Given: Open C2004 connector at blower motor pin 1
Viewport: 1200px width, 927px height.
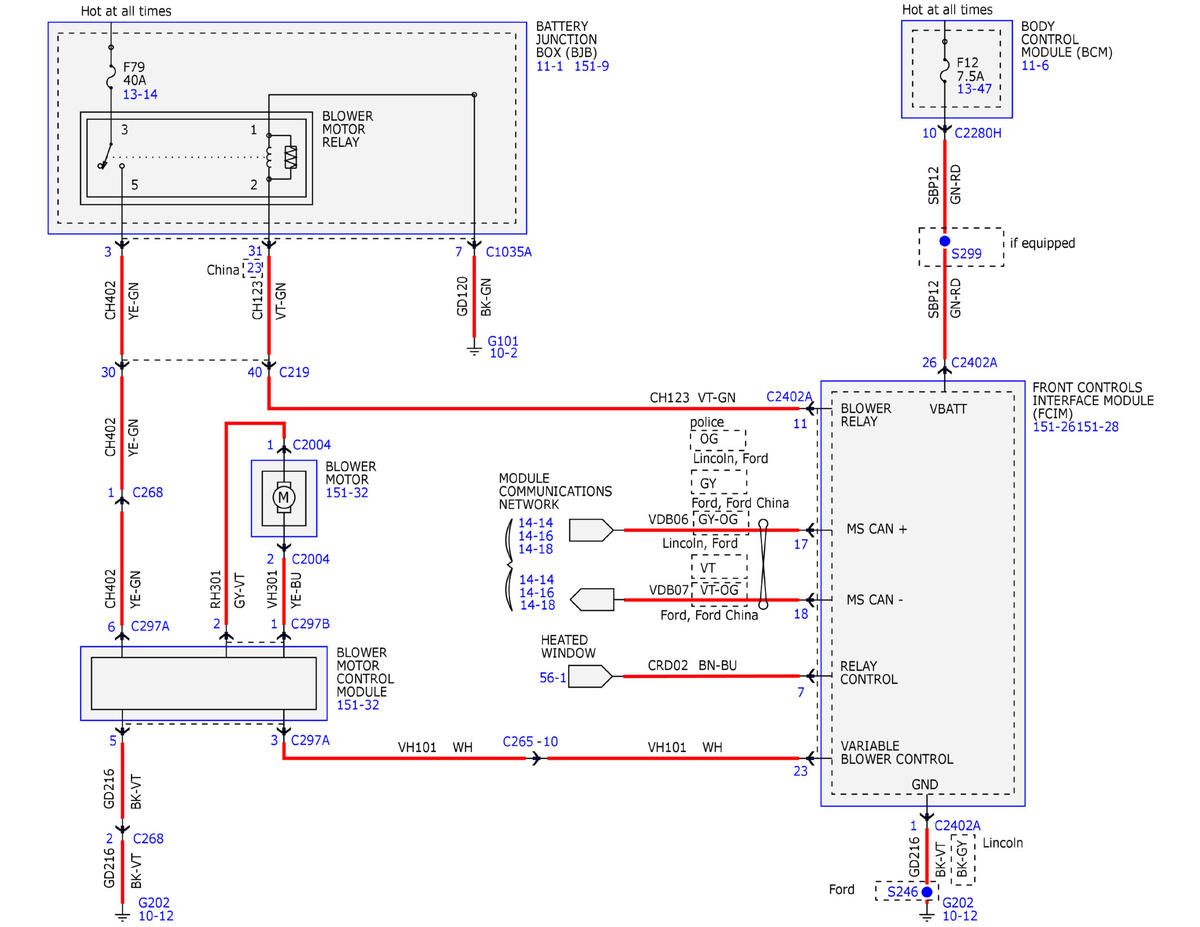Looking at the screenshot, I should coord(310,444).
